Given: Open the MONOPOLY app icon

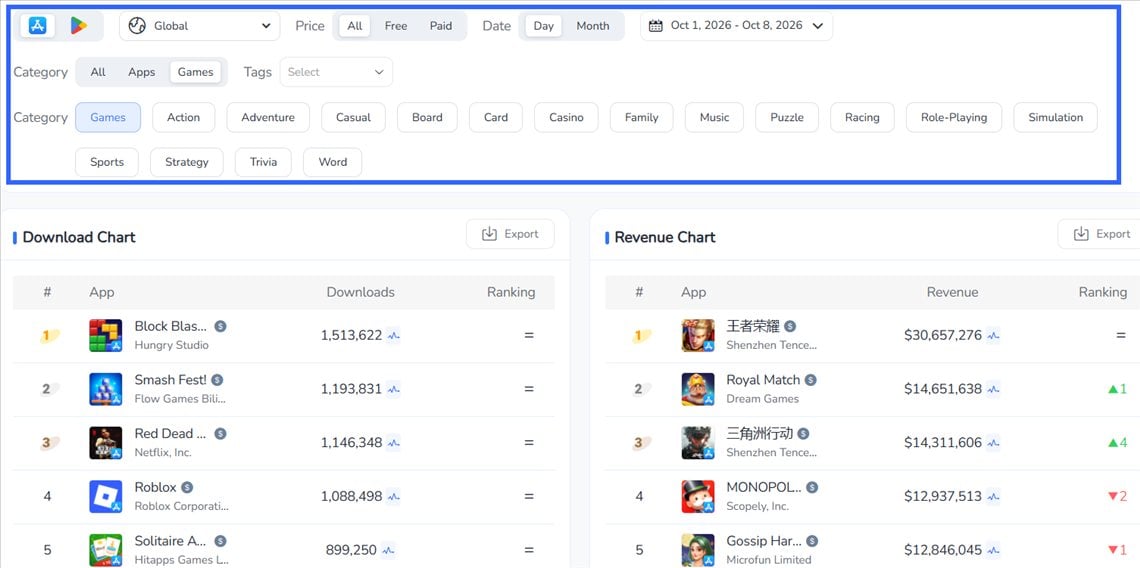Looking at the screenshot, I should 698,497.
